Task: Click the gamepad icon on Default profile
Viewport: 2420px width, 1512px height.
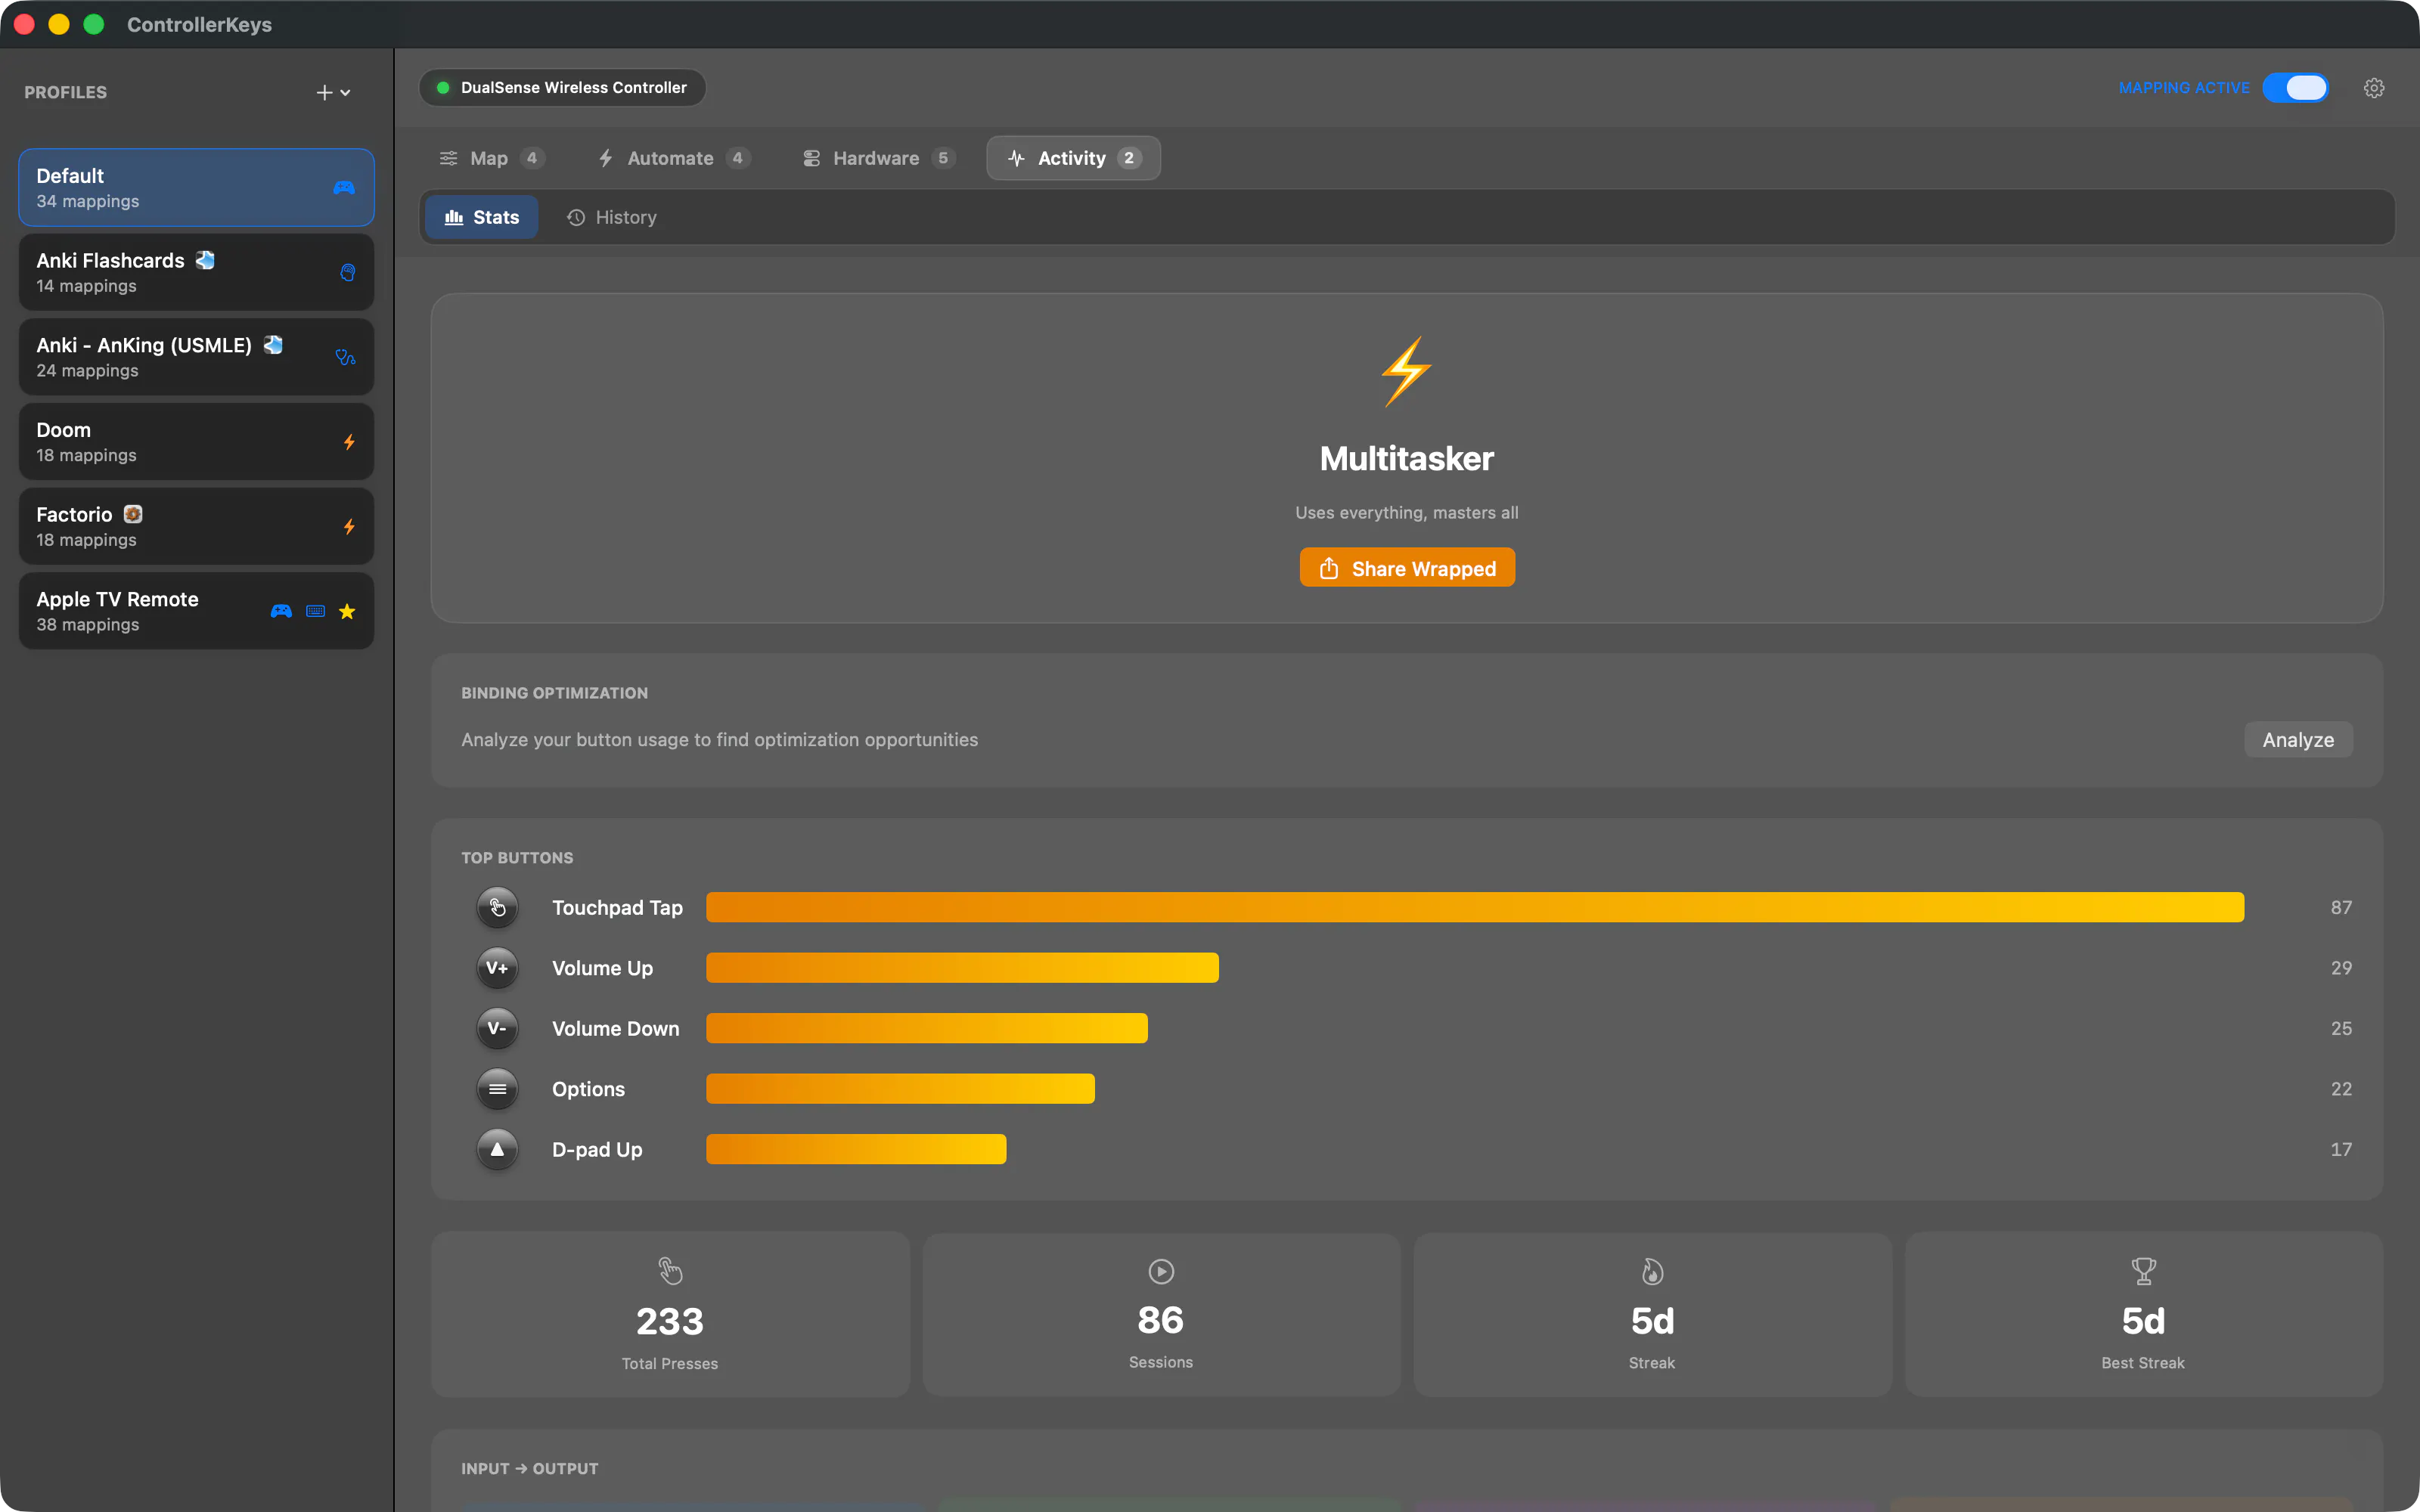Action: [344, 188]
